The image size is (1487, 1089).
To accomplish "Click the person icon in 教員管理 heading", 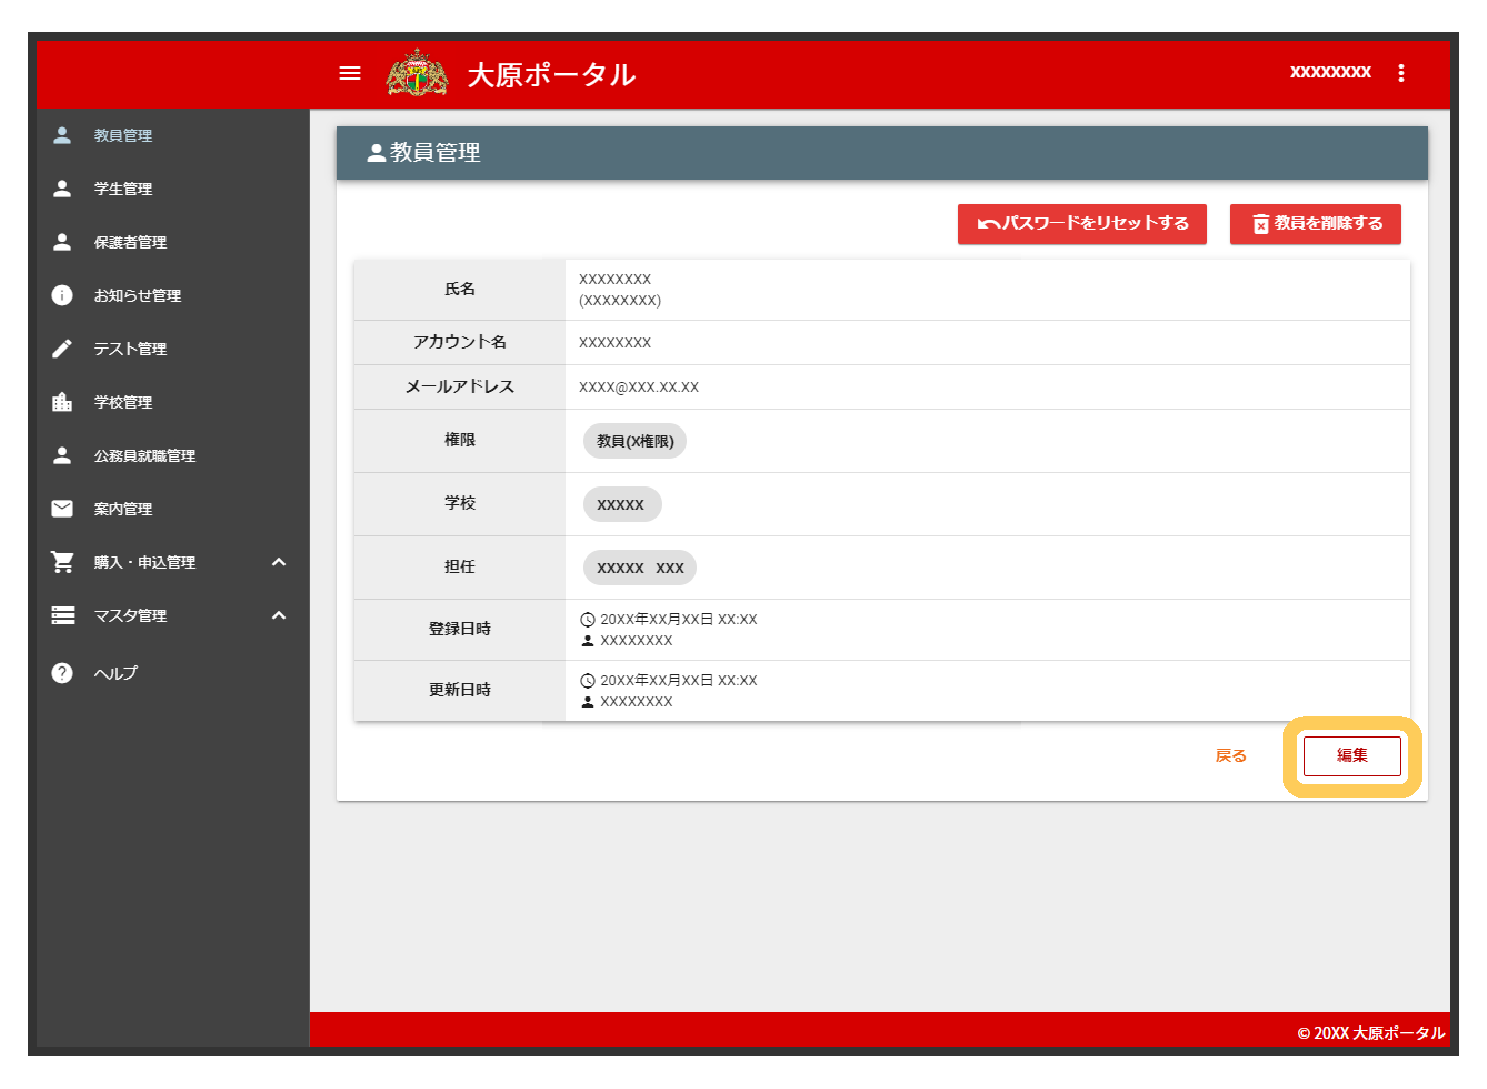I will point(377,153).
